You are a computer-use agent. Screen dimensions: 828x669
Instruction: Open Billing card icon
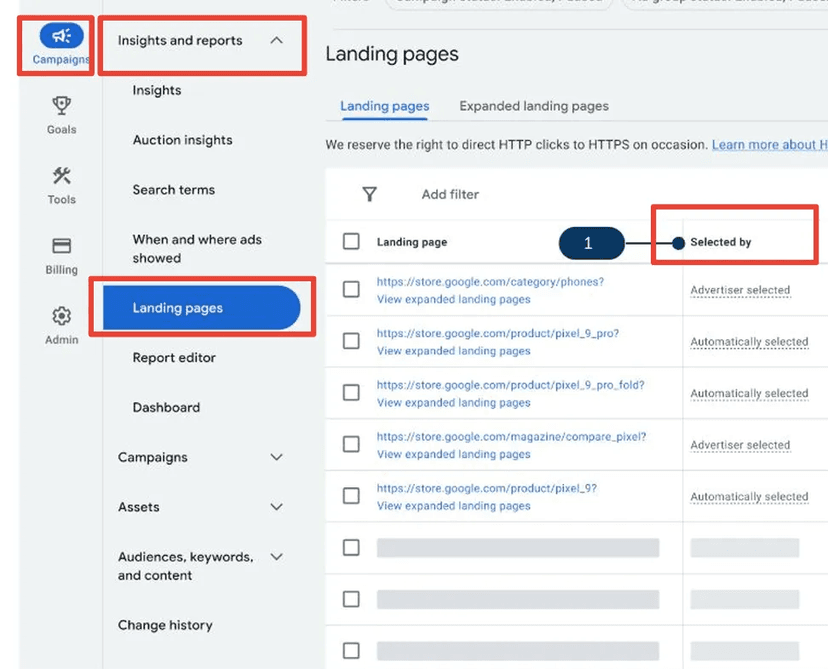tap(61, 246)
